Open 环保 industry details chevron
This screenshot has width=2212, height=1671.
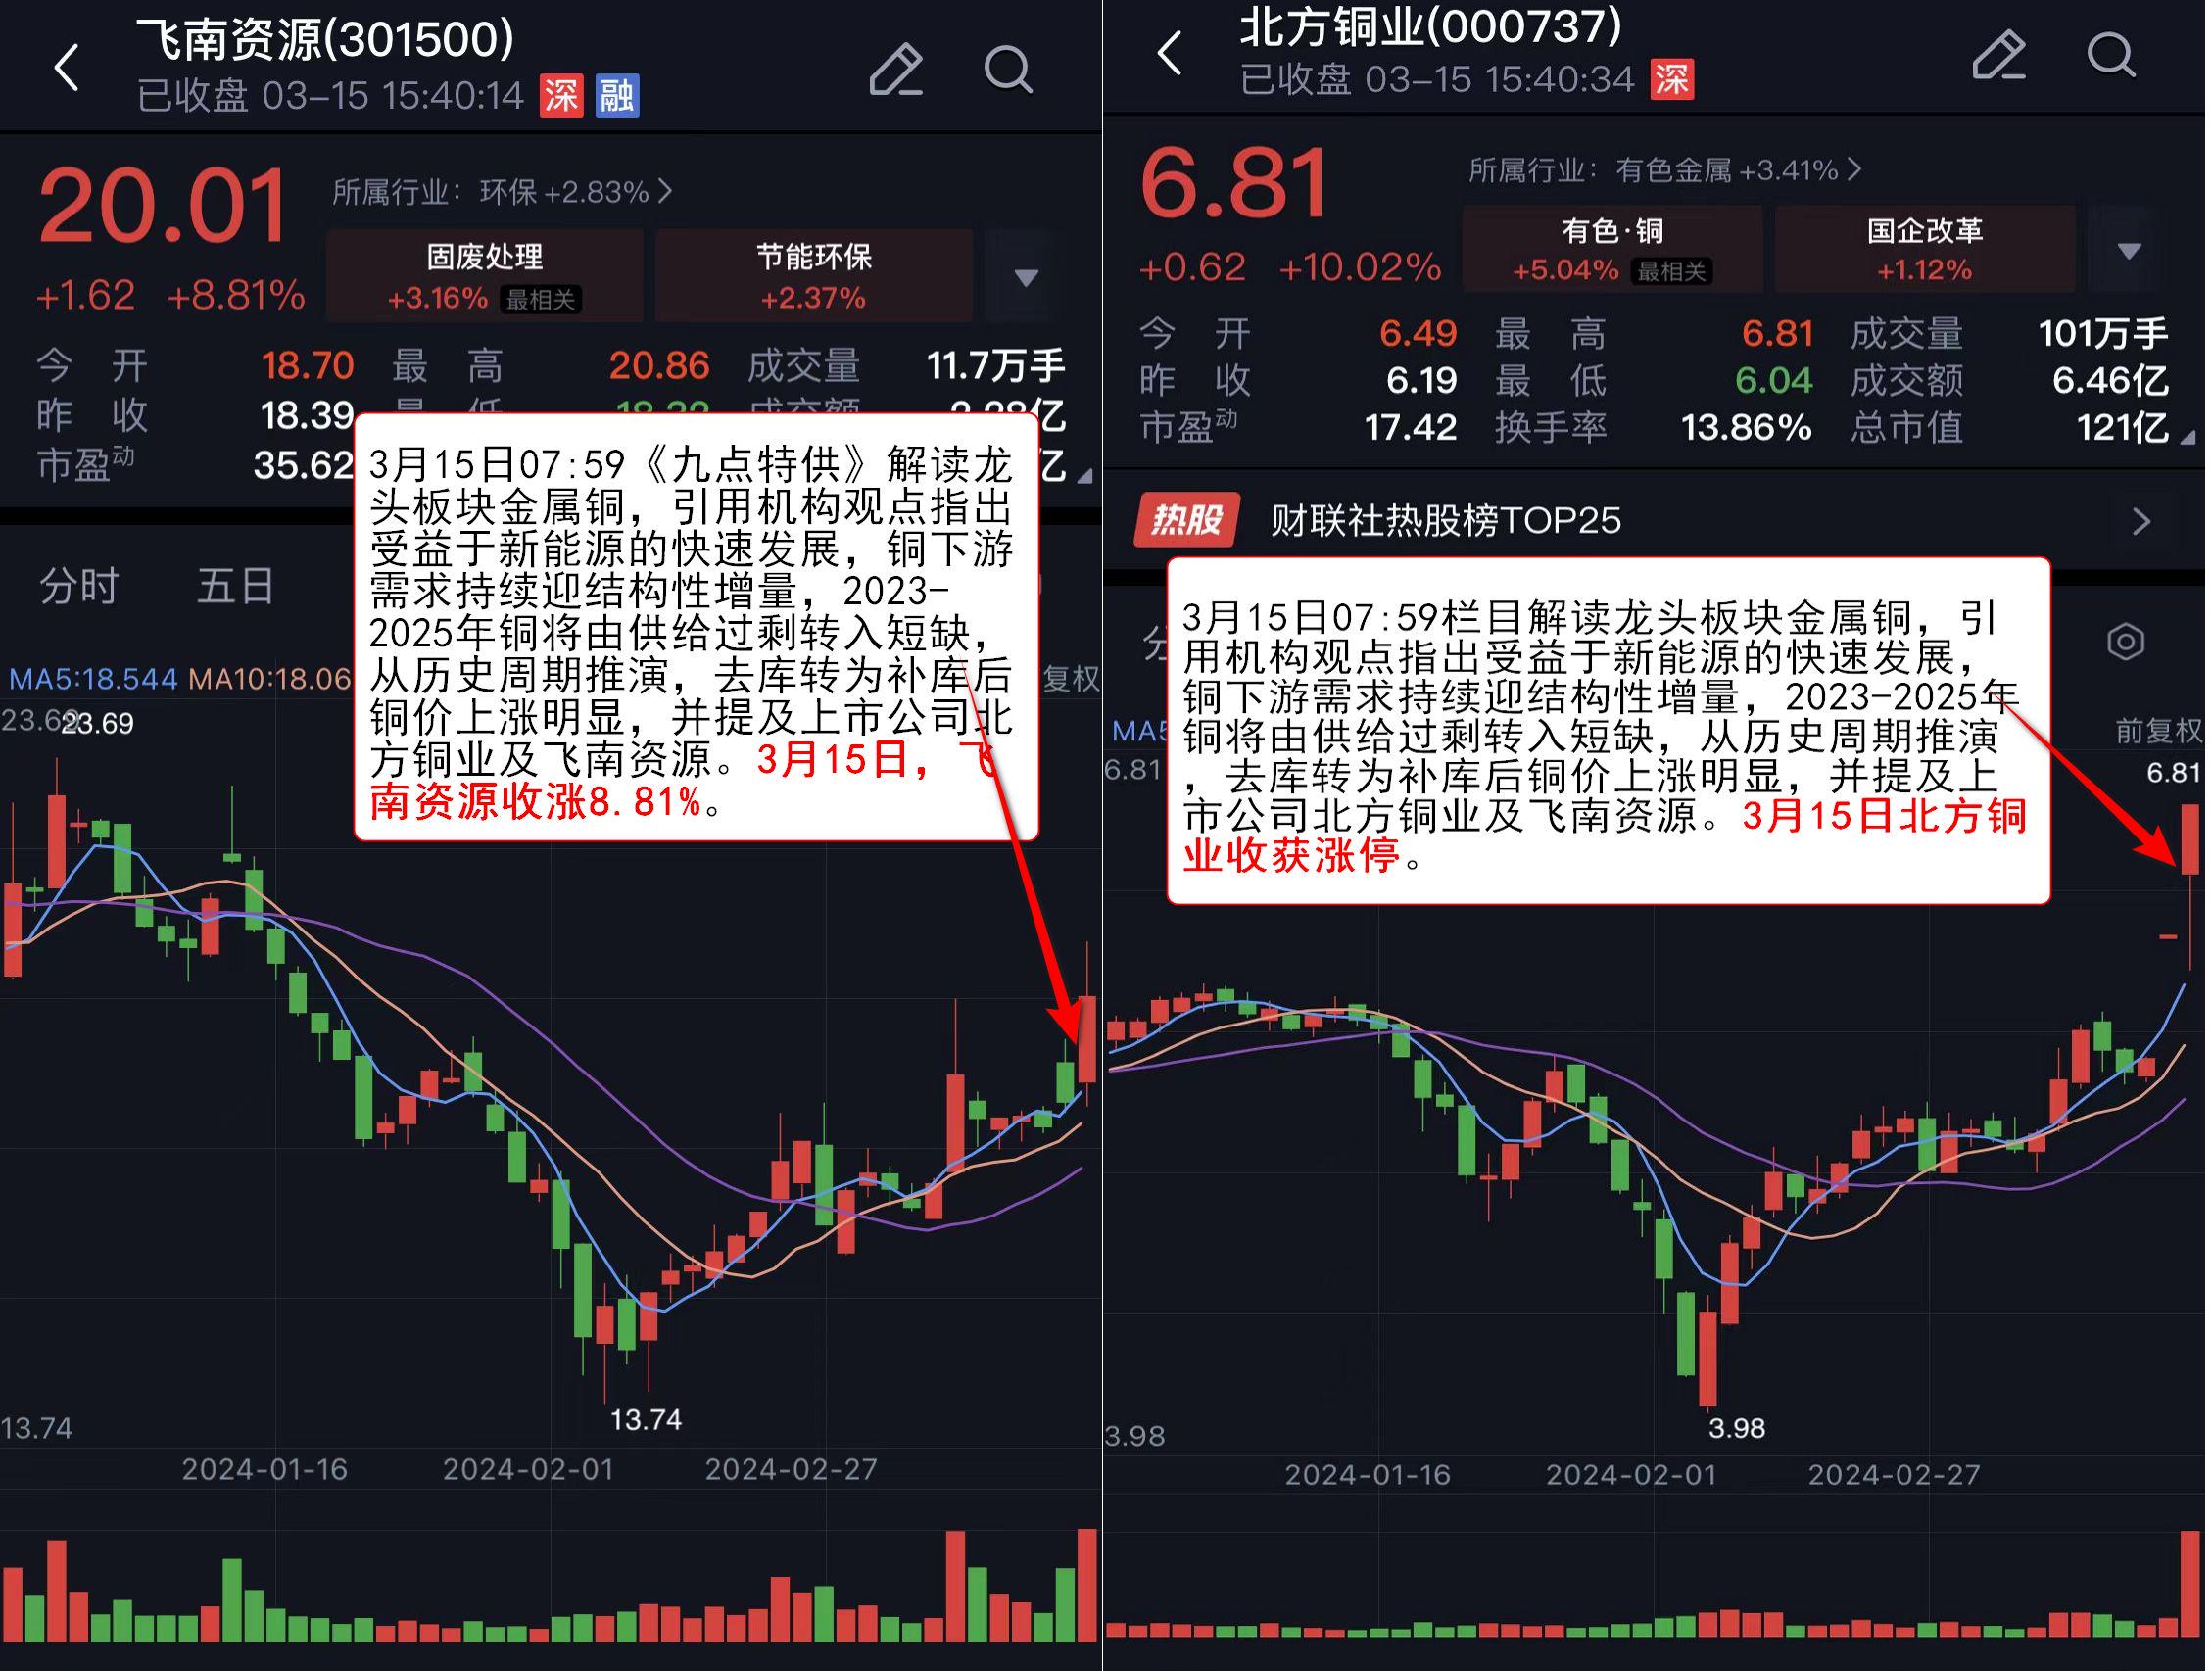coord(665,190)
